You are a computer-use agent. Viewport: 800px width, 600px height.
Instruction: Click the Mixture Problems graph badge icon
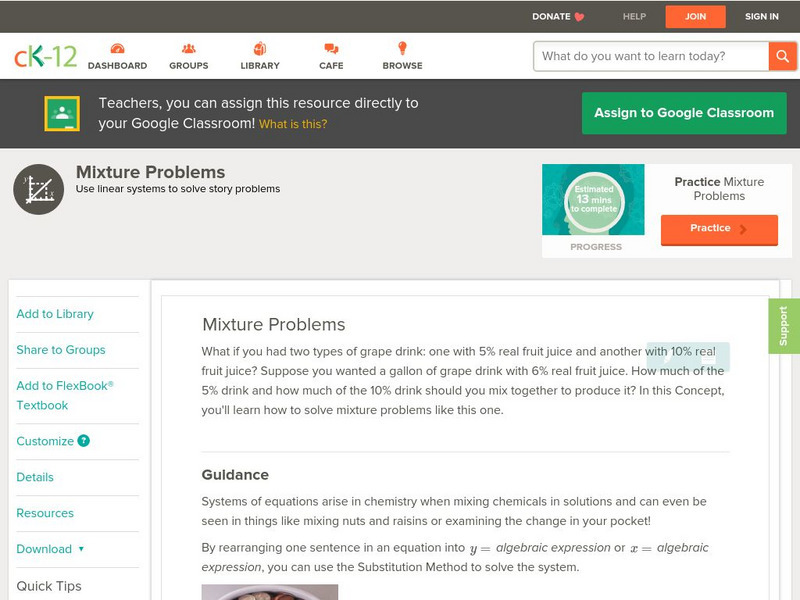(x=37, y=186)
